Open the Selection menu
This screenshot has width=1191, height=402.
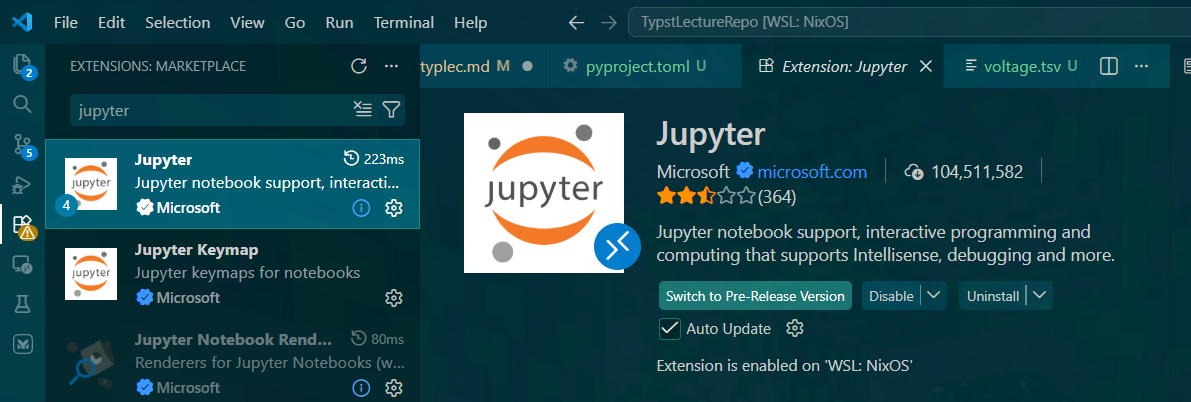(x=178, y=23)
